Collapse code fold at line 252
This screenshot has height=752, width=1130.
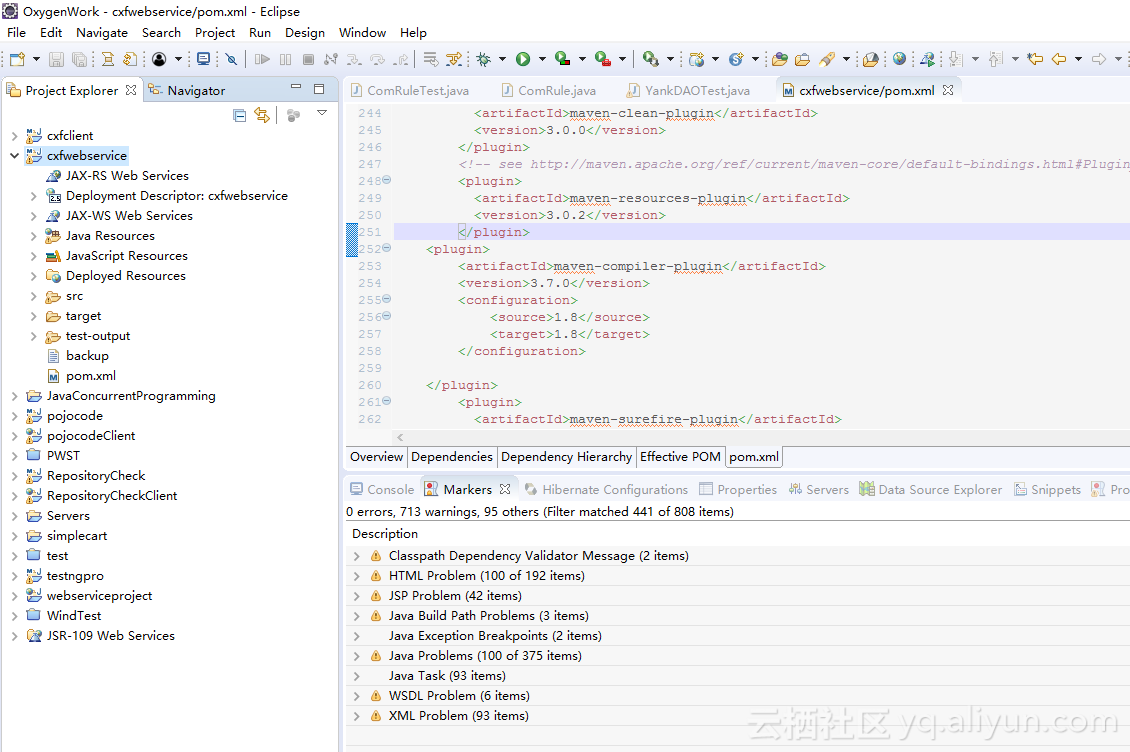(x=386, y=248)
